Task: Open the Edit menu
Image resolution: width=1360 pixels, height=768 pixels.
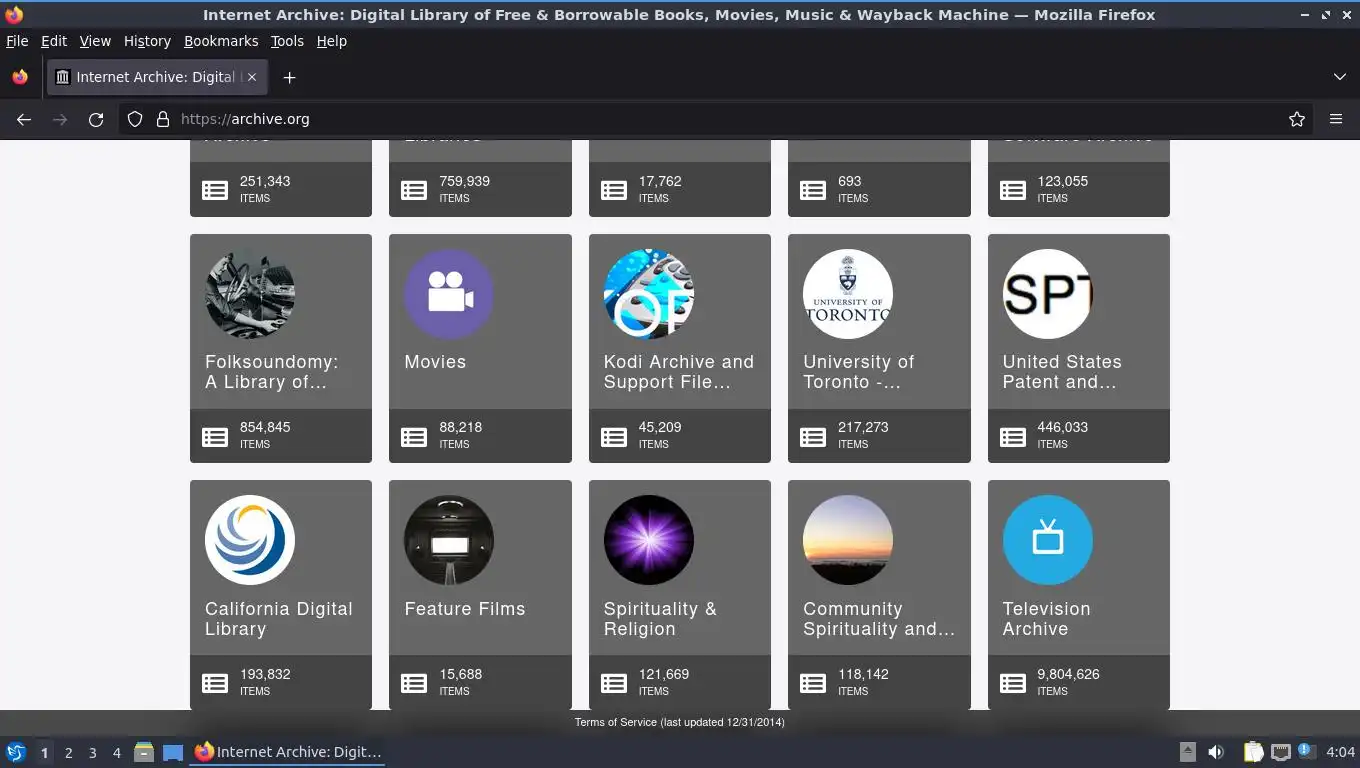Action: pos(54,41)
